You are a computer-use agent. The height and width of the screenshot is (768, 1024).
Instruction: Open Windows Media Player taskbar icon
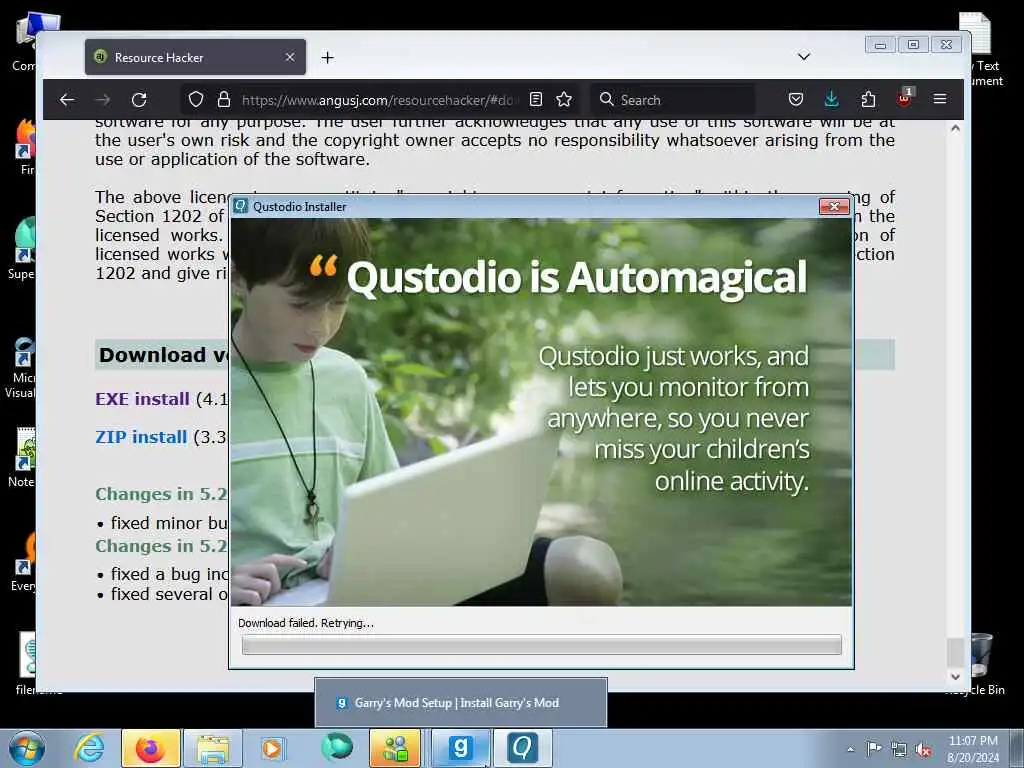pos(273,748)
